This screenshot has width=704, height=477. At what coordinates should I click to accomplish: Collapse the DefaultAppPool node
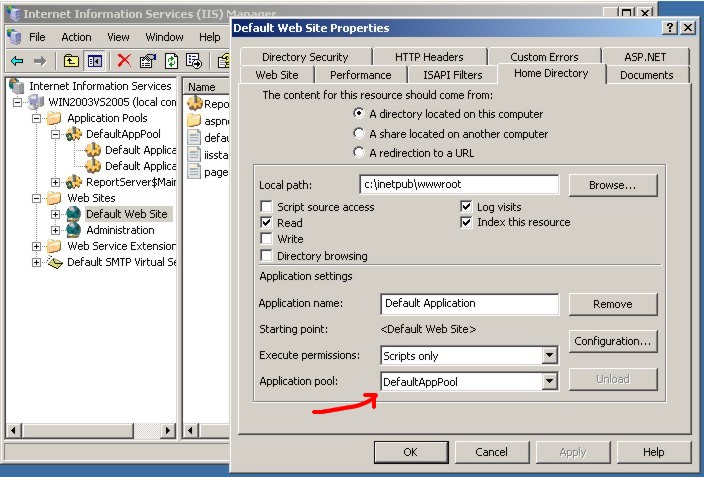click(x=55, y=134)
